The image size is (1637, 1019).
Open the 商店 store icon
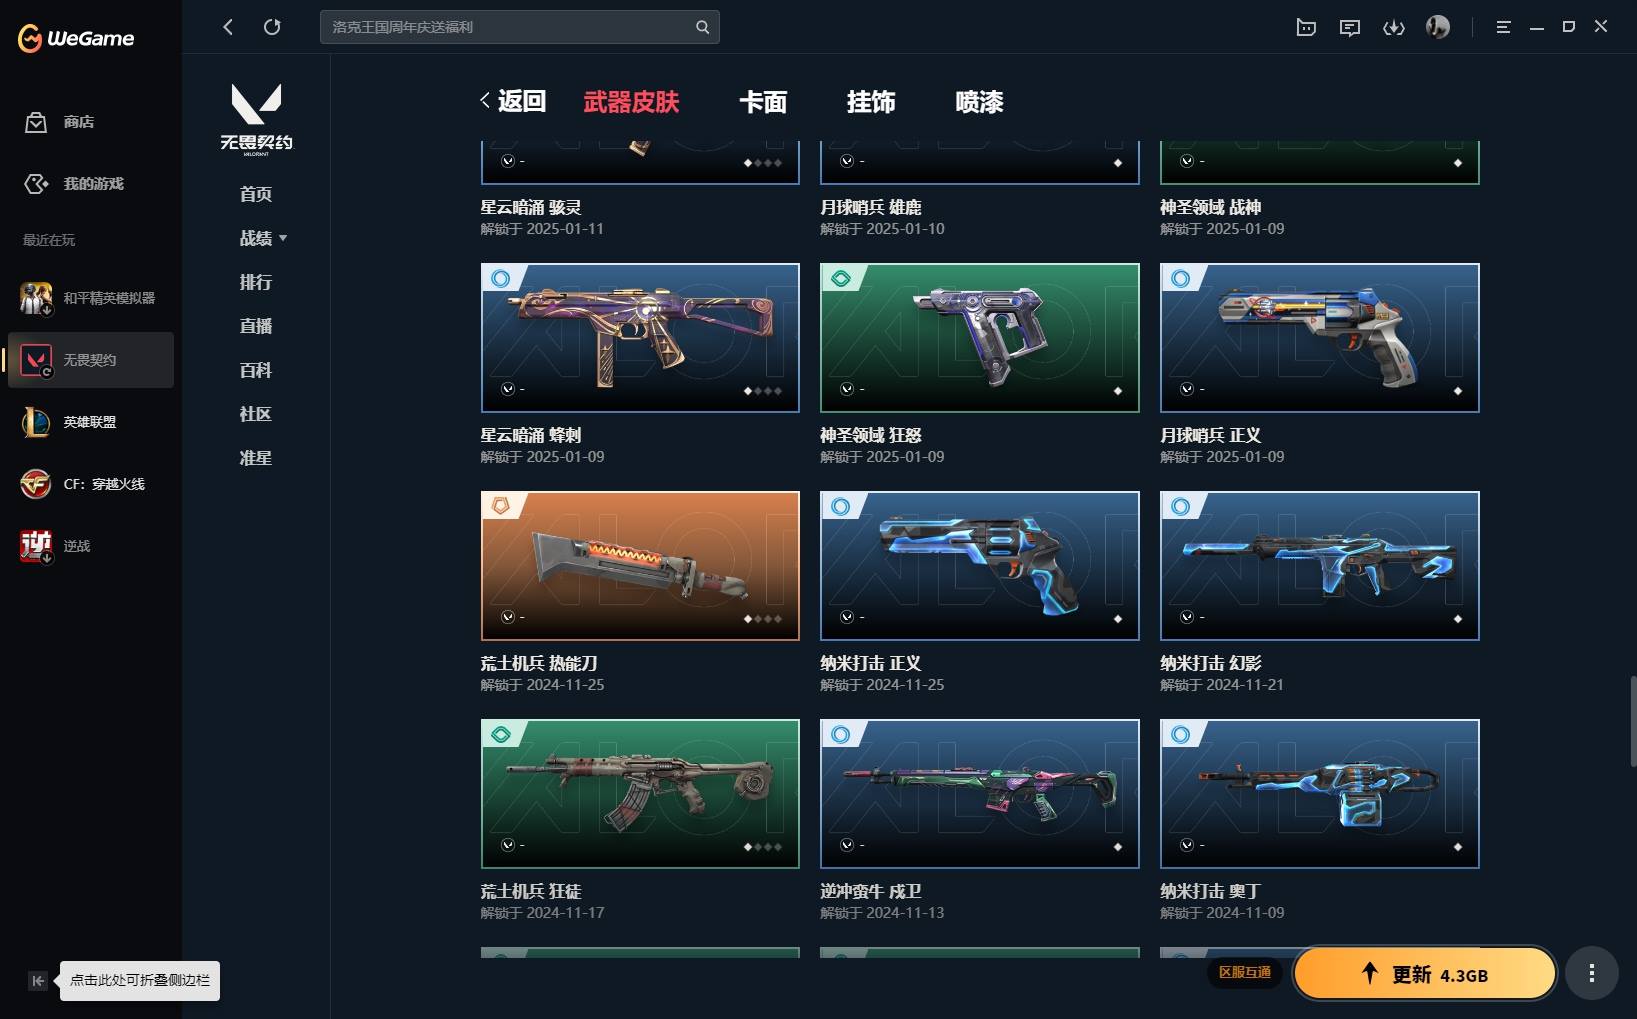[x=36, y=122]
